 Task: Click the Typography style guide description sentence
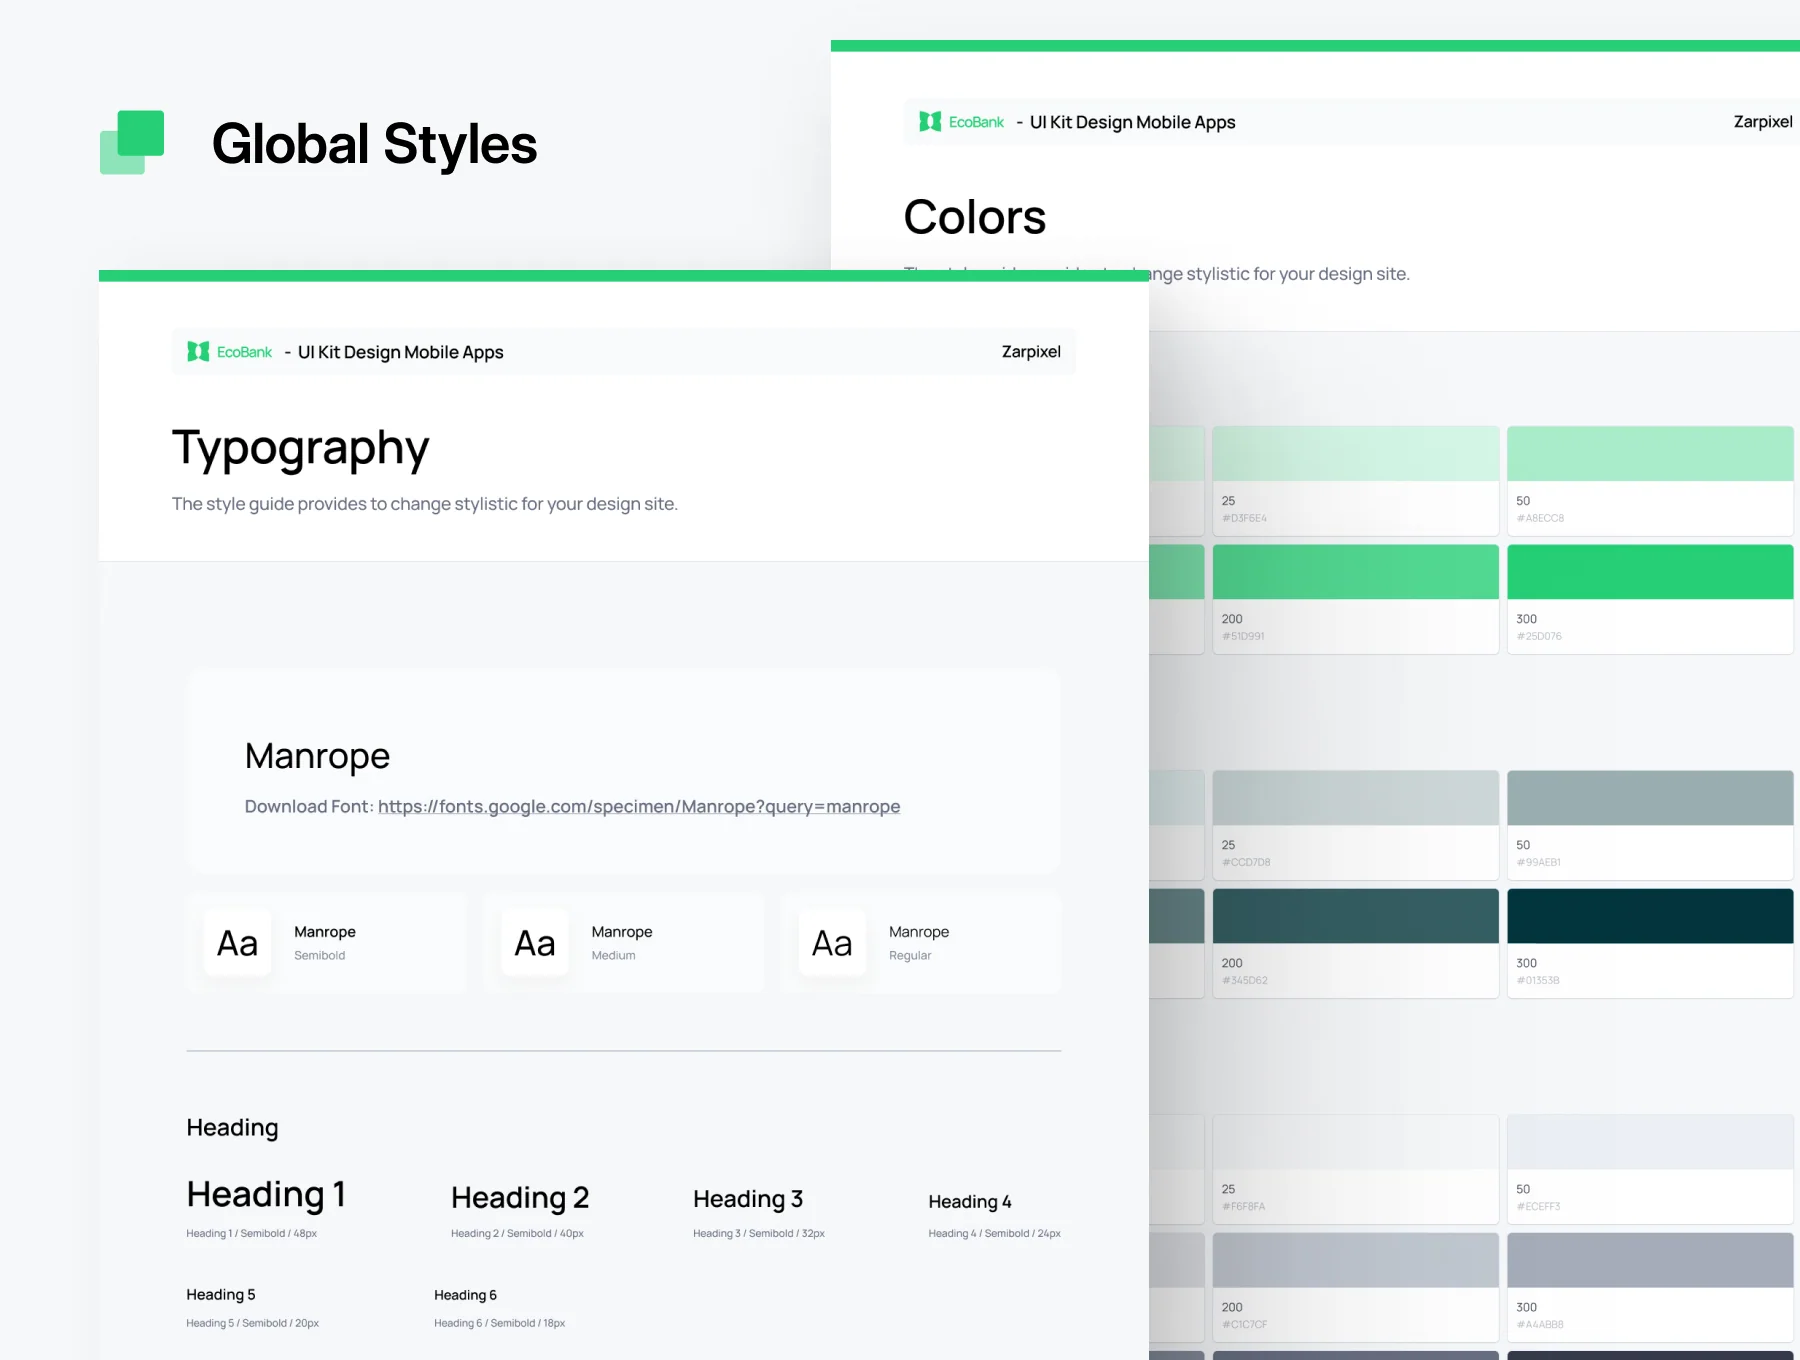pyautogui.click(x=425, y=504)
